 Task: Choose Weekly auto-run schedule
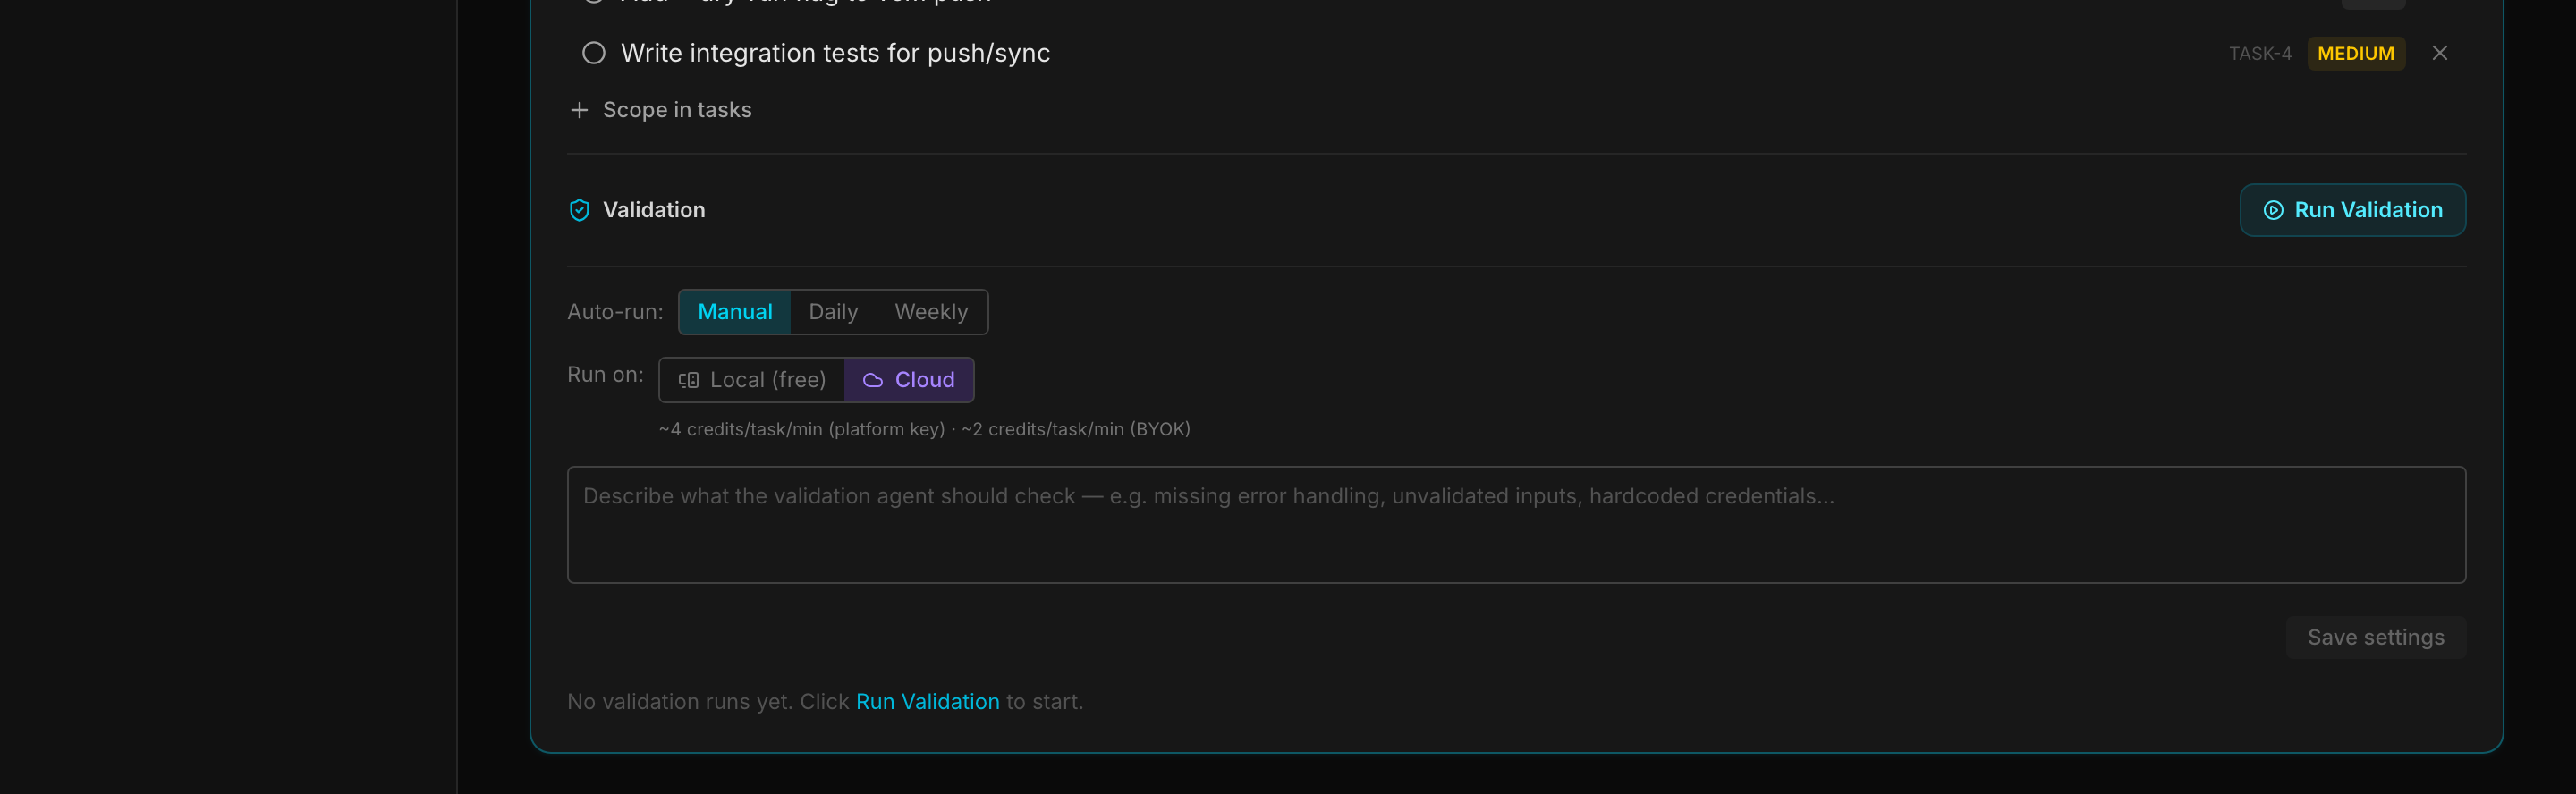coord(930,312)
